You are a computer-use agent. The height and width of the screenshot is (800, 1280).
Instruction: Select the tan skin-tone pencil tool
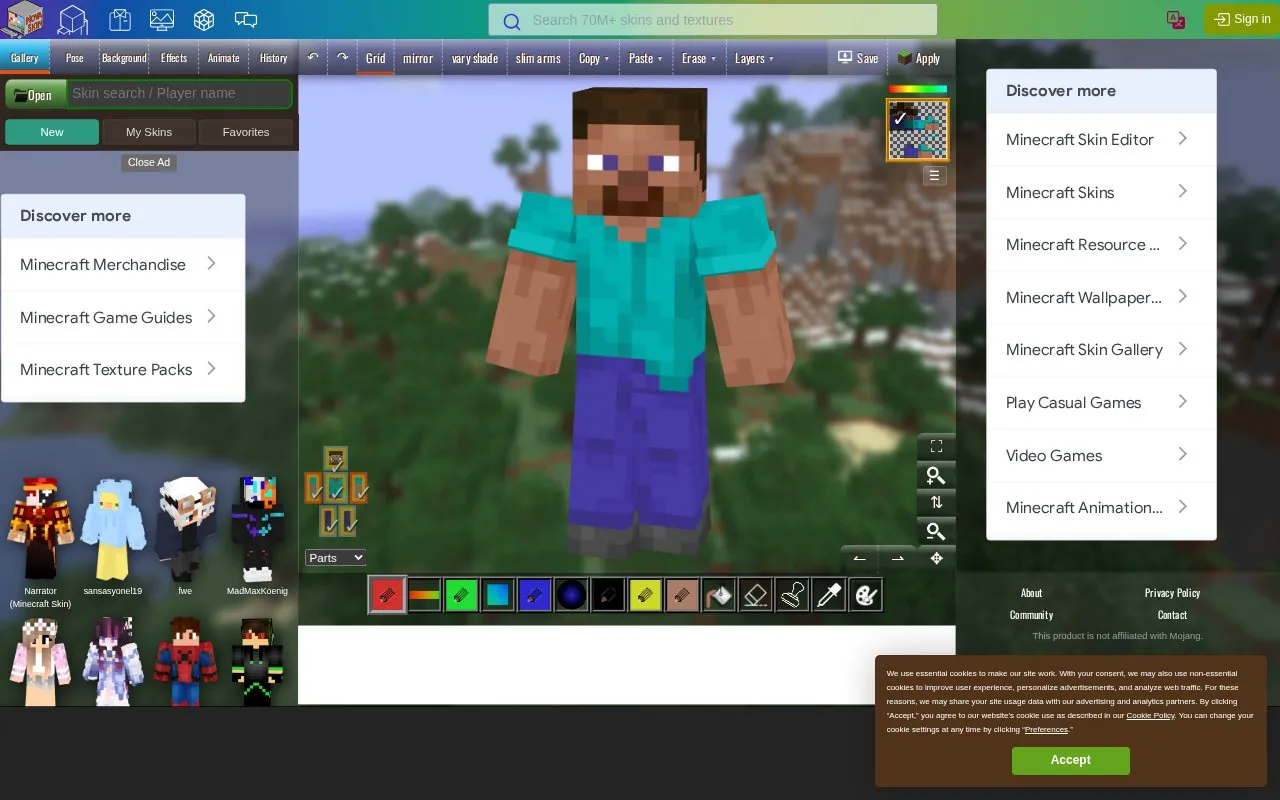pos(683,595)
